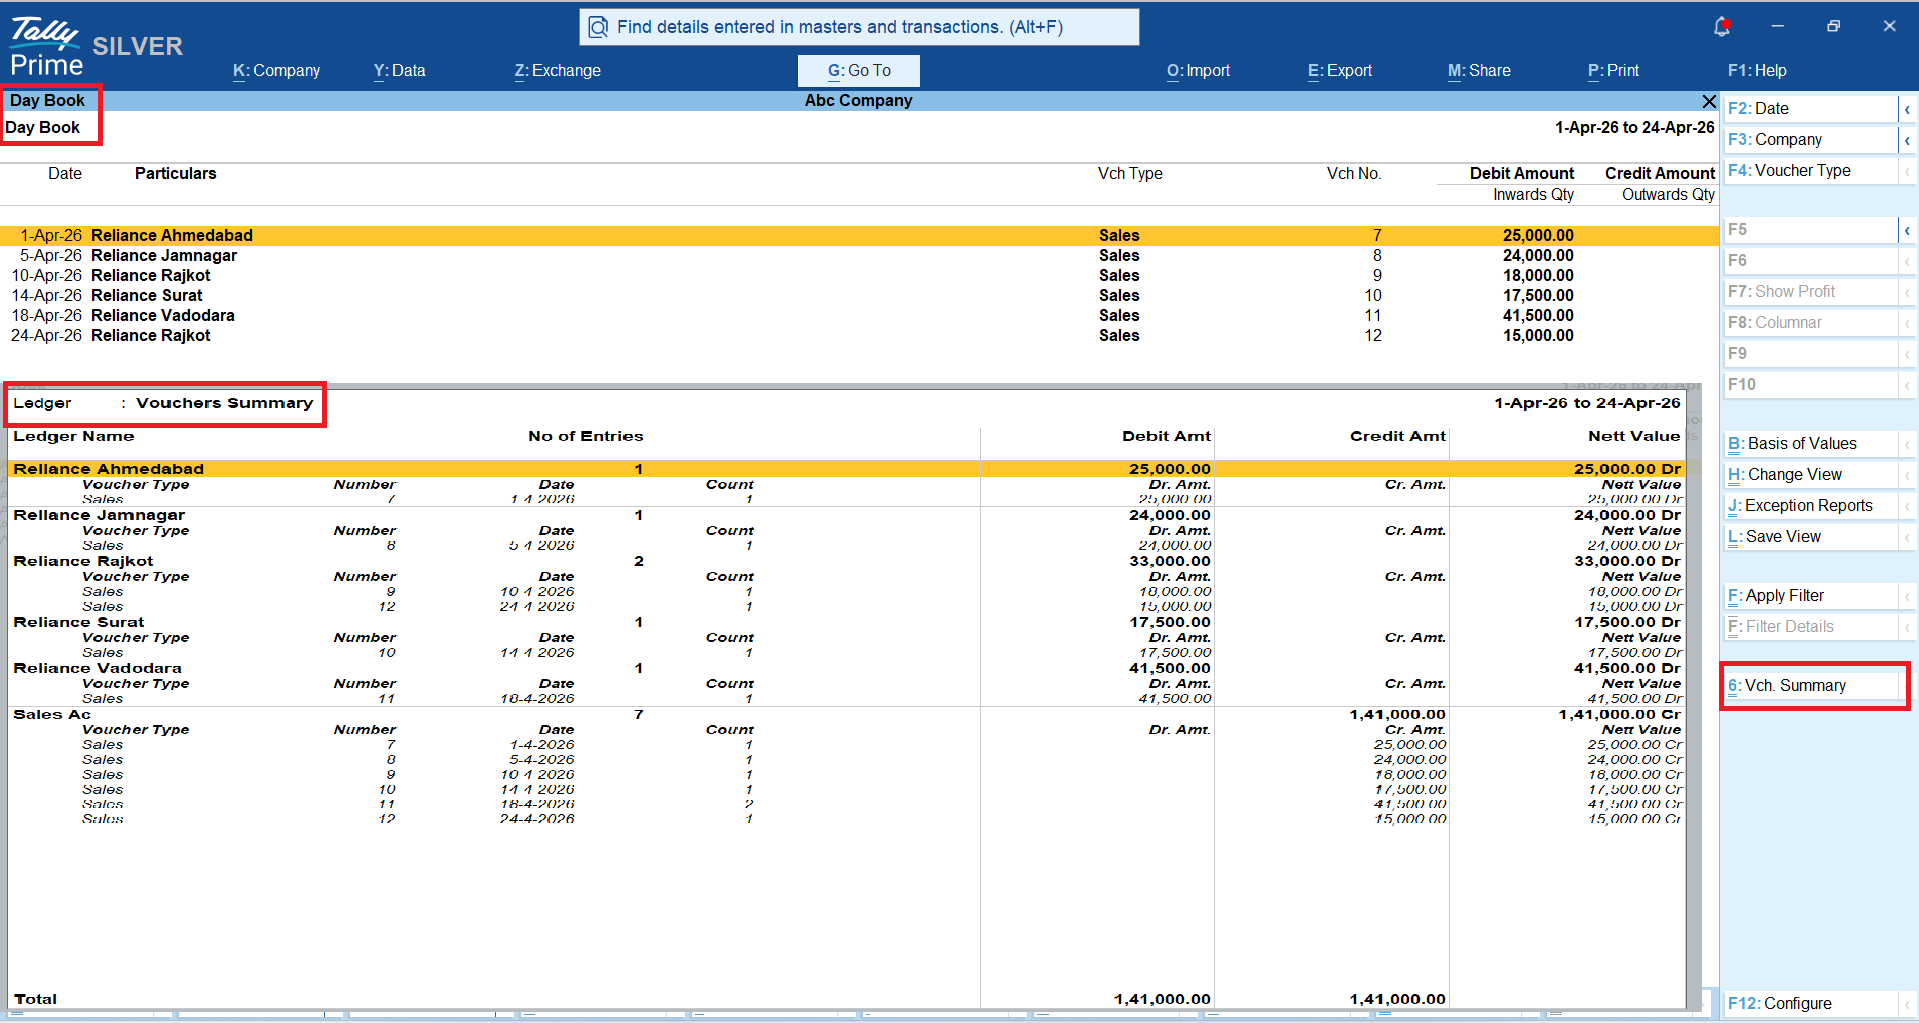Click the Nett Value header in summary
Screen dimensions: 1919x1023
pyautogui.click(x=1634, y=436)
